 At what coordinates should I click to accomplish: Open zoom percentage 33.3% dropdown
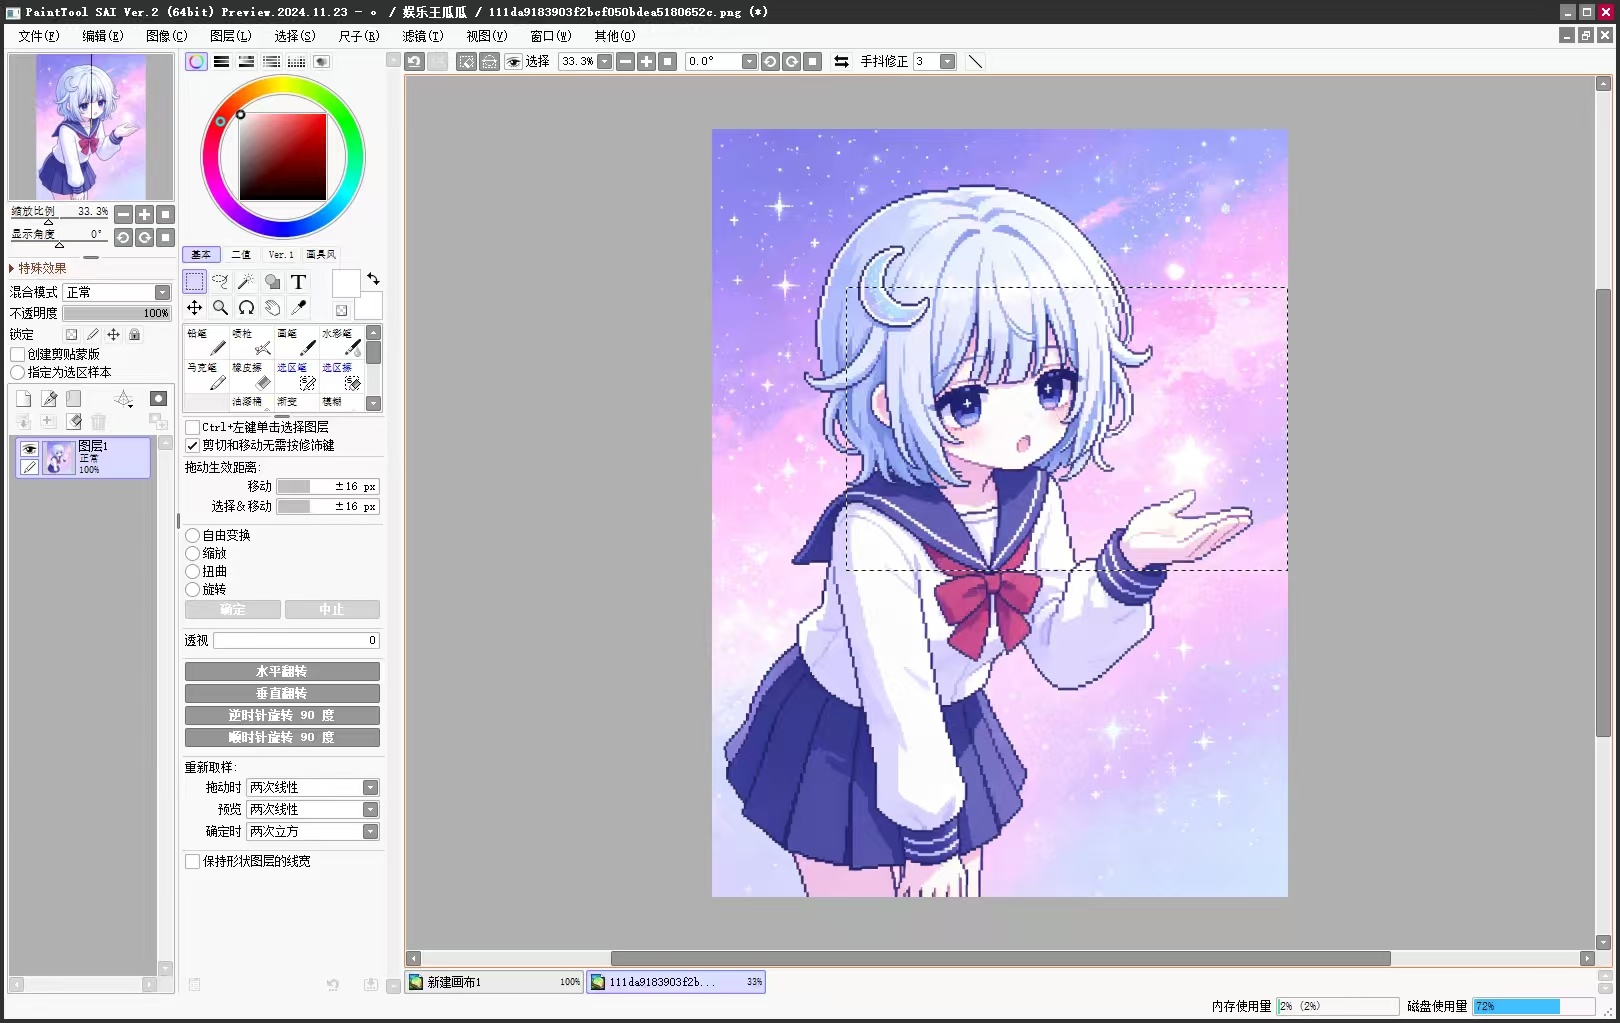(x=604, y=62)
